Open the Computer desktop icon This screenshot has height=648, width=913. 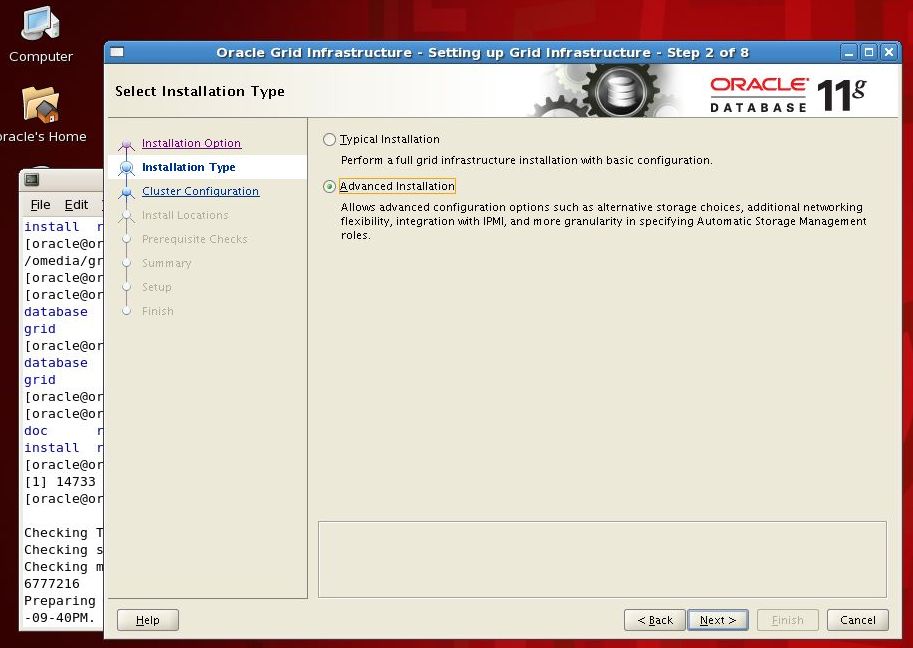tap(41, 24)
